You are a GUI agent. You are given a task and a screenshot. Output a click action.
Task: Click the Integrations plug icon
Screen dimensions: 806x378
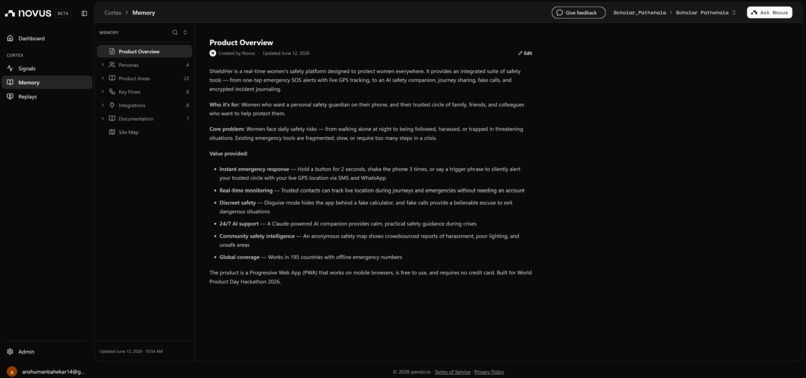click(x=112, y=105)
